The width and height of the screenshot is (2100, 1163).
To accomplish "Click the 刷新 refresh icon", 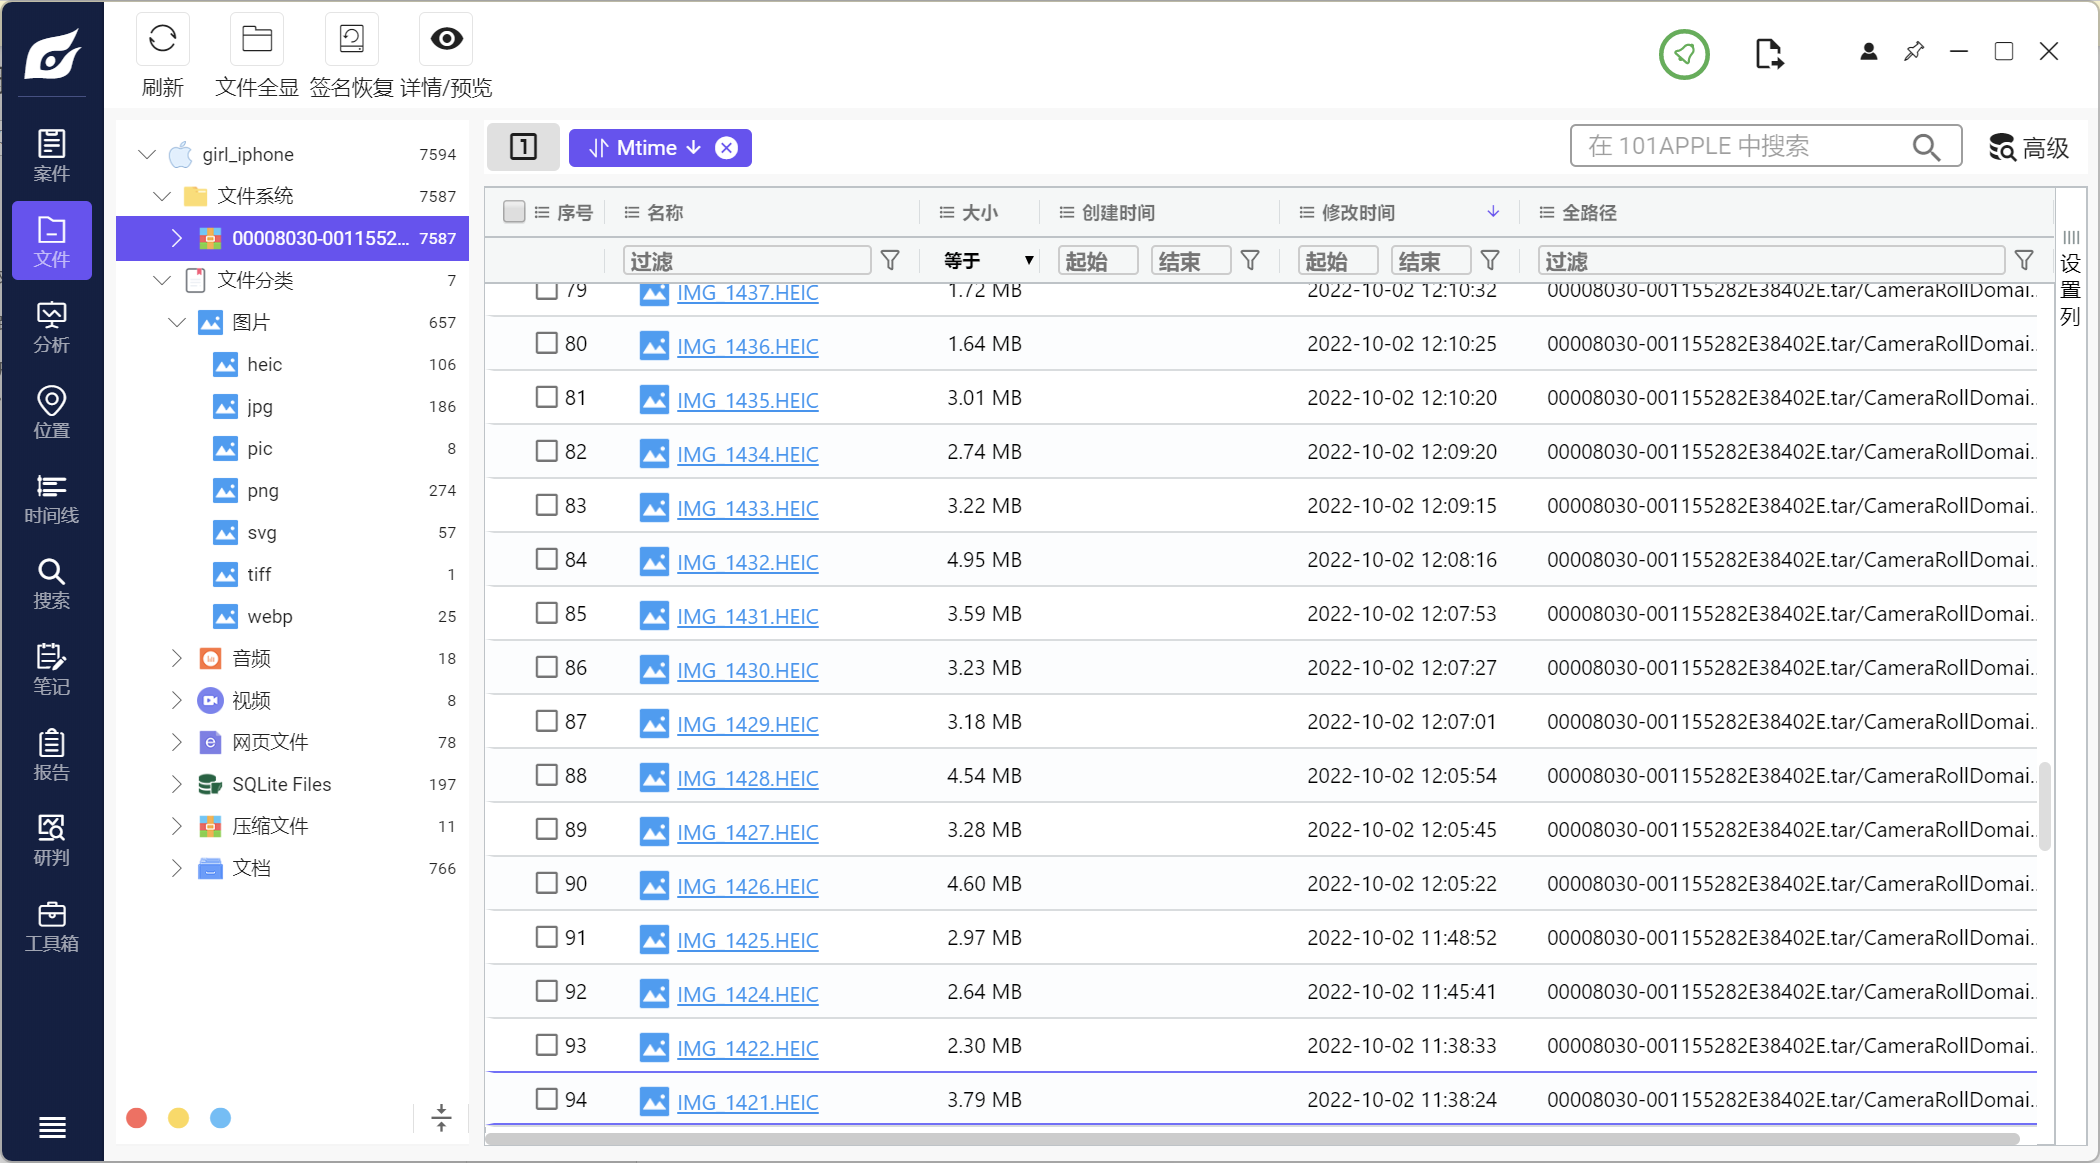I will point(162,39).
